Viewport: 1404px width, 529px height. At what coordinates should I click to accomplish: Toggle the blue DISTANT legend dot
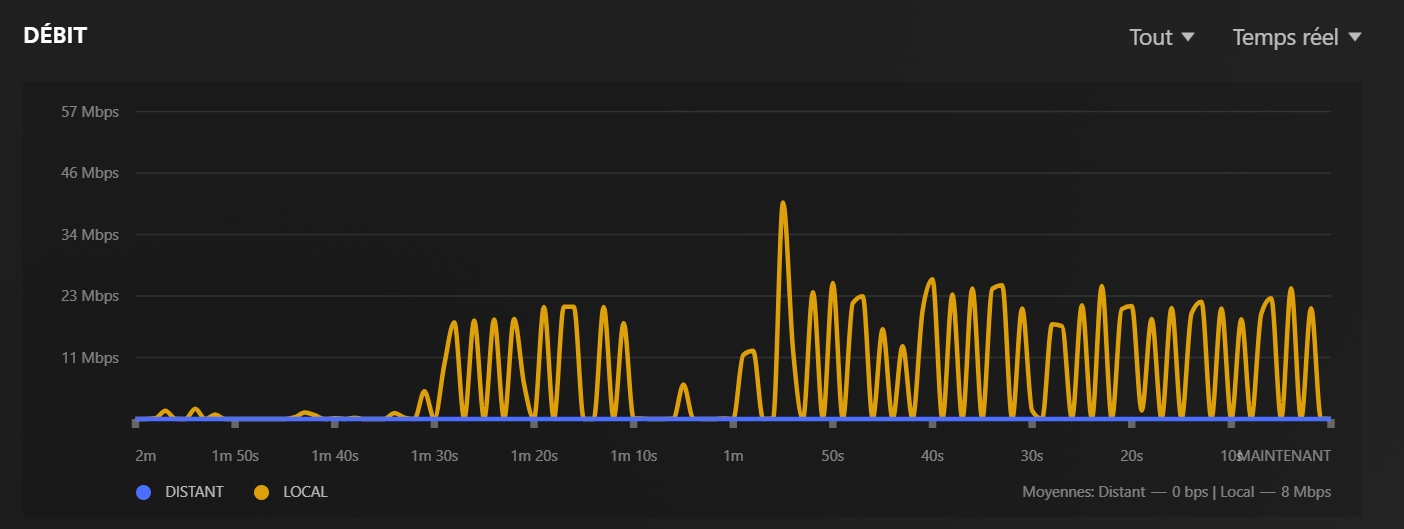point(143,492)
